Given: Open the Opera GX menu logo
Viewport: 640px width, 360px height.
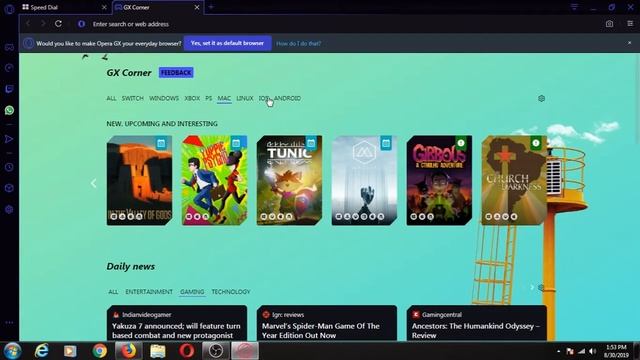Looking at the screenshot, I should tap(9, 8).
